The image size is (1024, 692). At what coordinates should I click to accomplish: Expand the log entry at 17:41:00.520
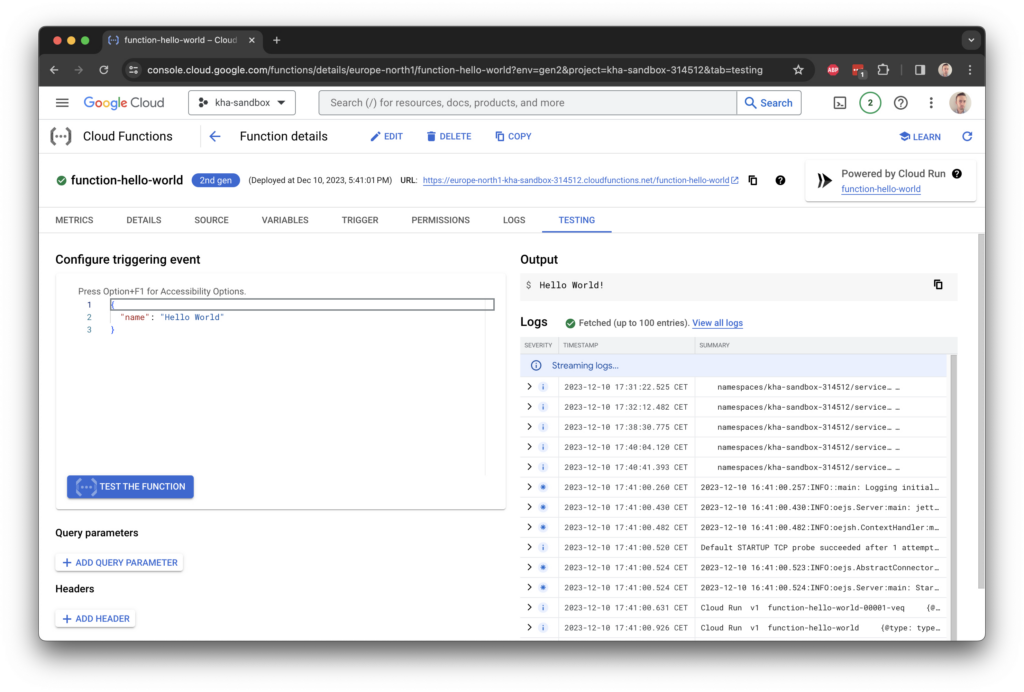coord(530,548)
